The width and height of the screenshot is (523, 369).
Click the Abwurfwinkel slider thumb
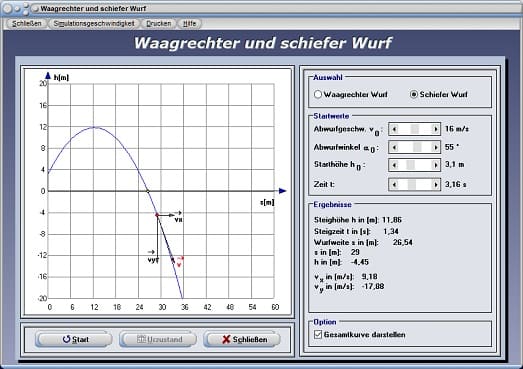pos(417,147)
